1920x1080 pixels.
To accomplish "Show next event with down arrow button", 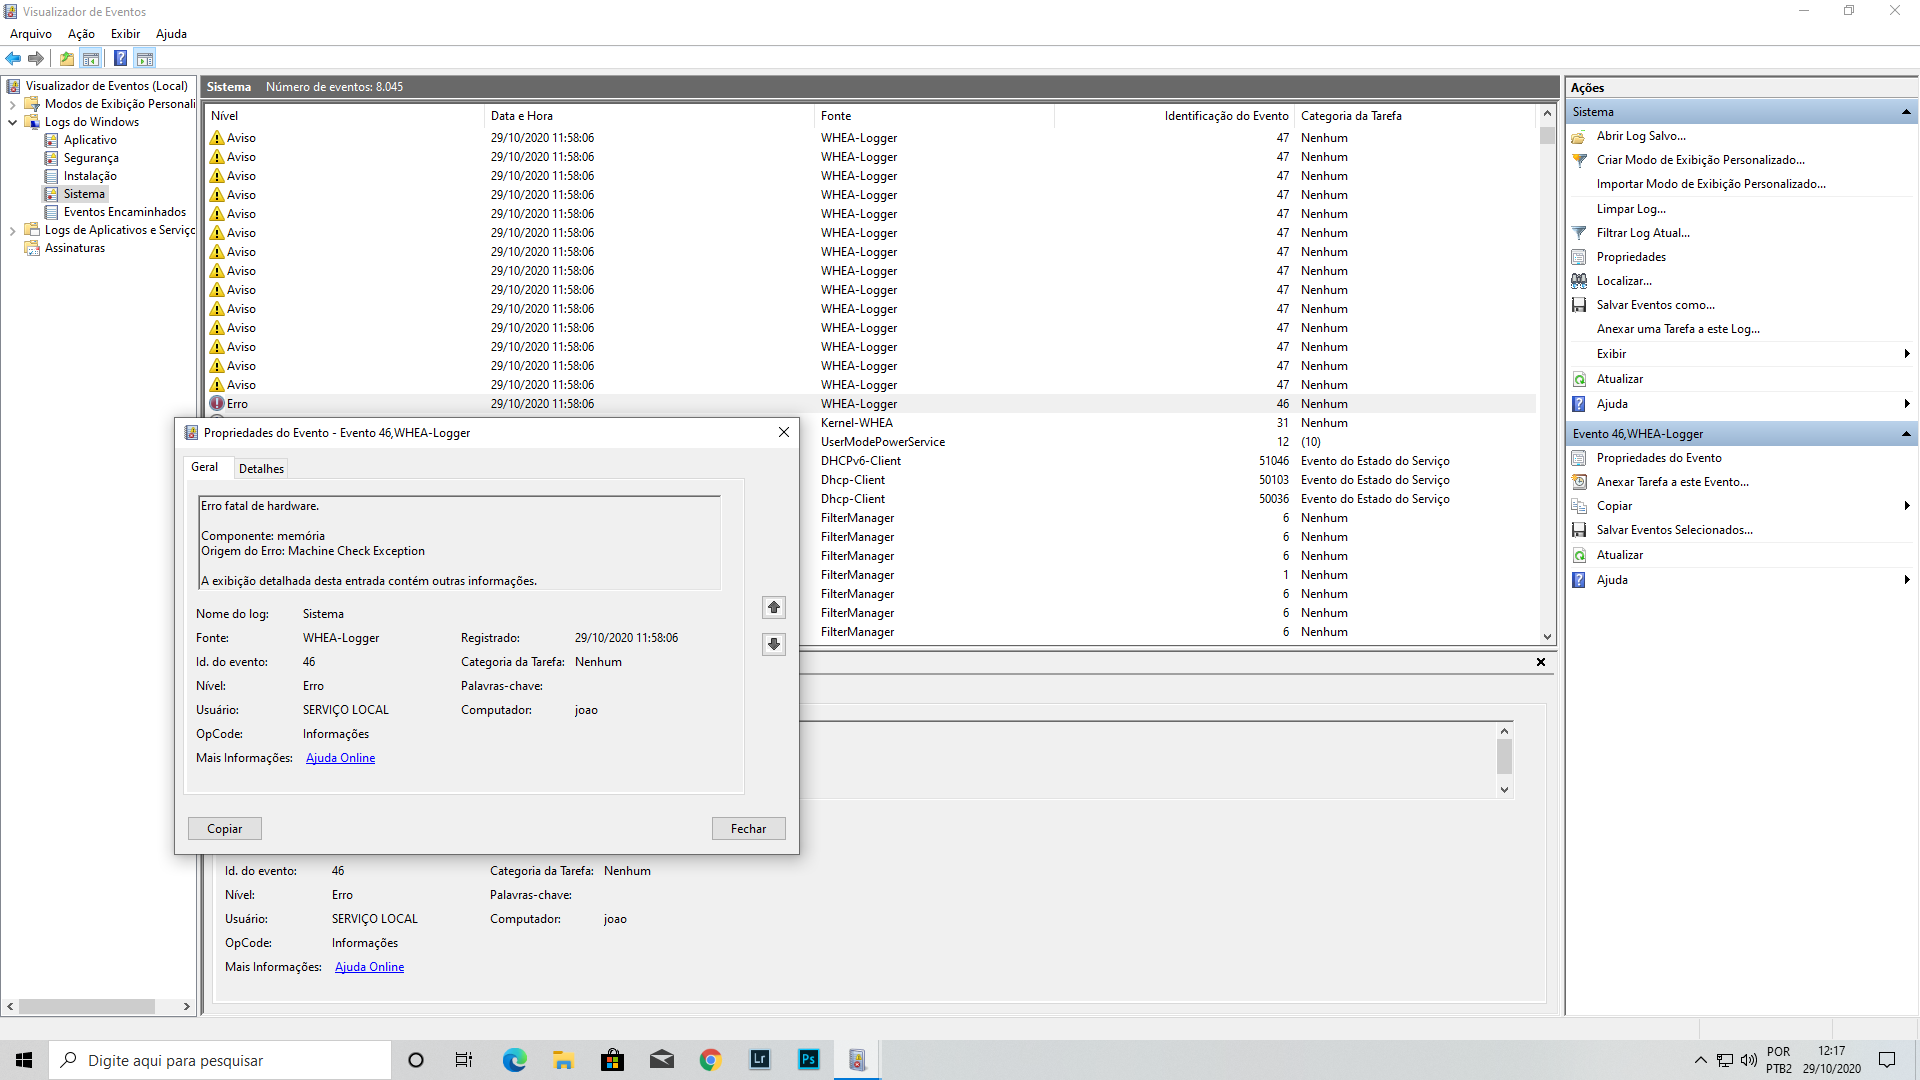I will coord(774,644).
